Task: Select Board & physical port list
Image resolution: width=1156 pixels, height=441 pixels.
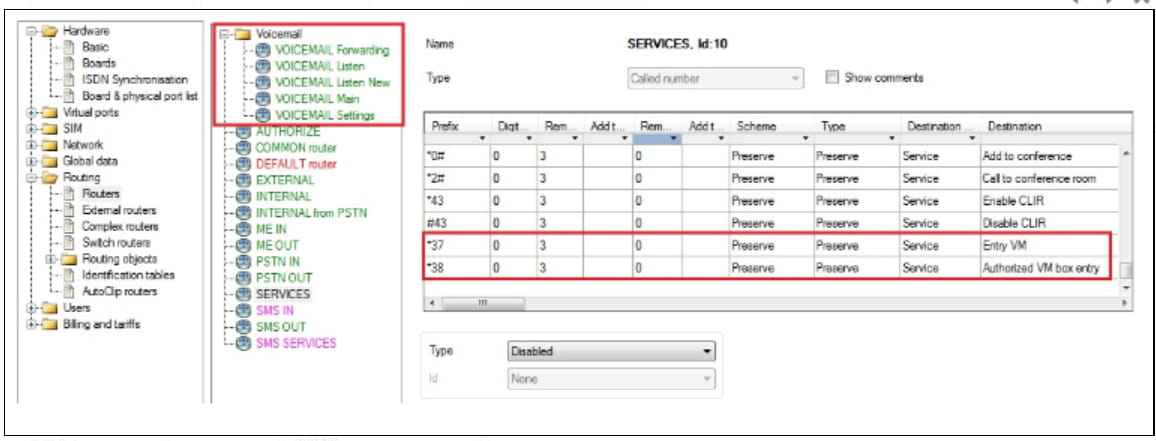Action: (140, 96)
